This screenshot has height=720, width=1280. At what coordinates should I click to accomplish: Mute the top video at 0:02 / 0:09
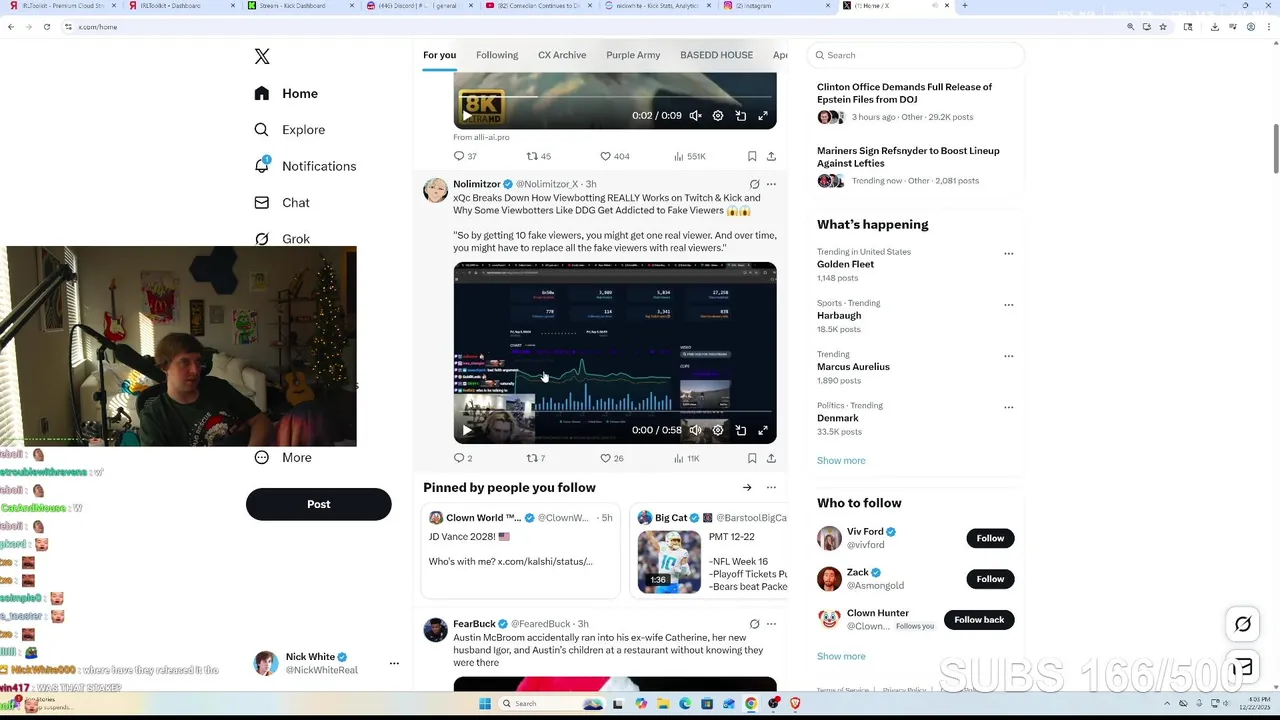pos(695,116)
